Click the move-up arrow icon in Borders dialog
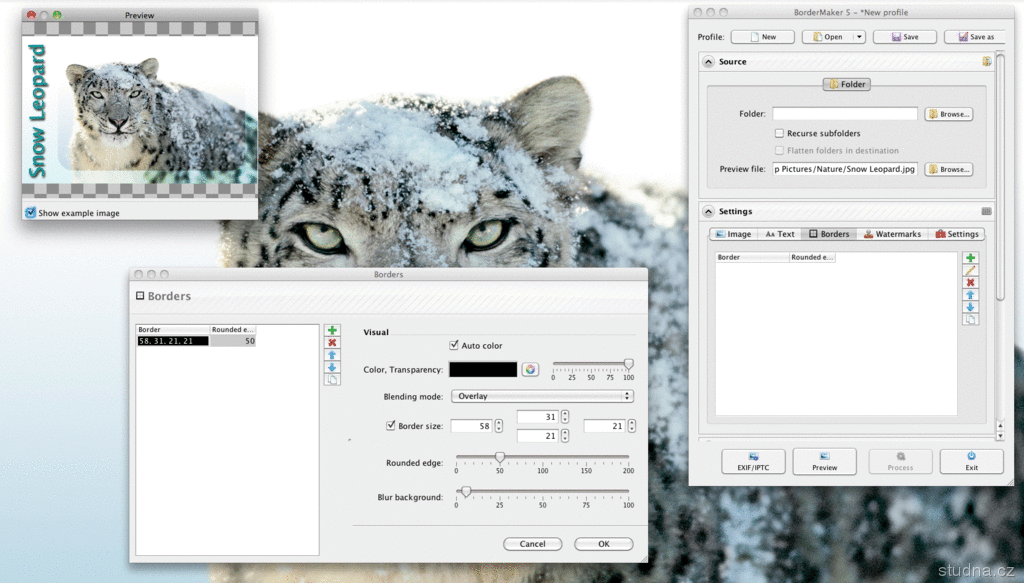The image size is (1024, 583). [x=333, y=355]
